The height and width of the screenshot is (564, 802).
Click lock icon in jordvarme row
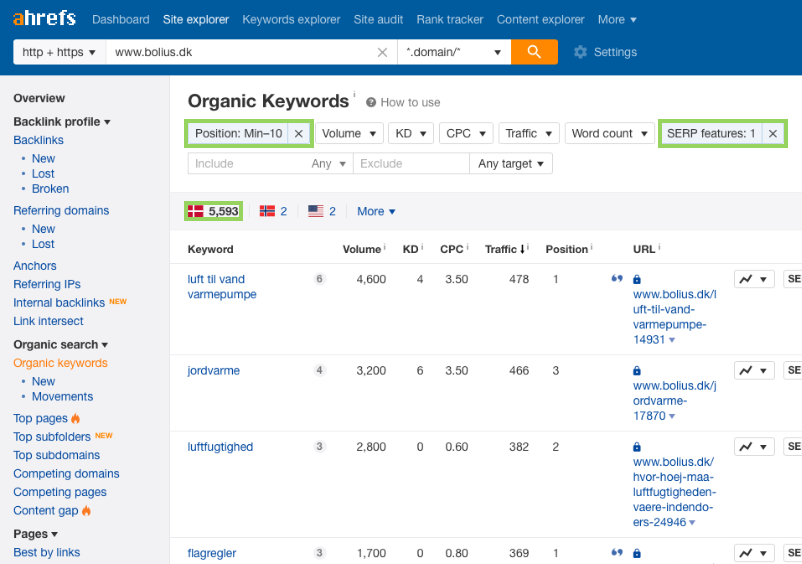tap(637, 371)
